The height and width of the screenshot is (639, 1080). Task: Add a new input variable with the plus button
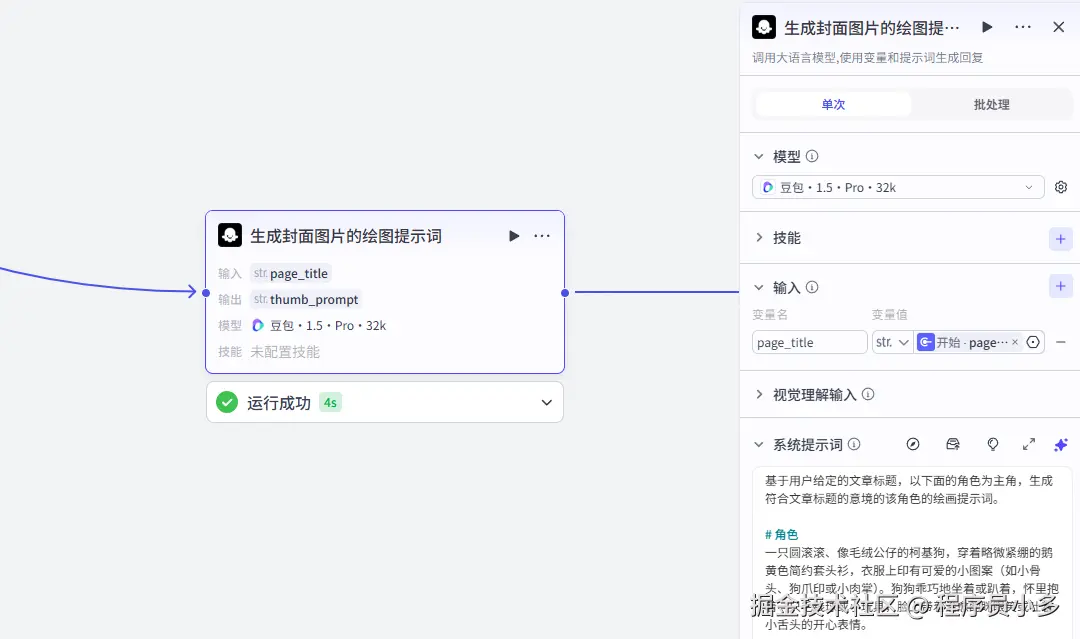coord(1060,286)
